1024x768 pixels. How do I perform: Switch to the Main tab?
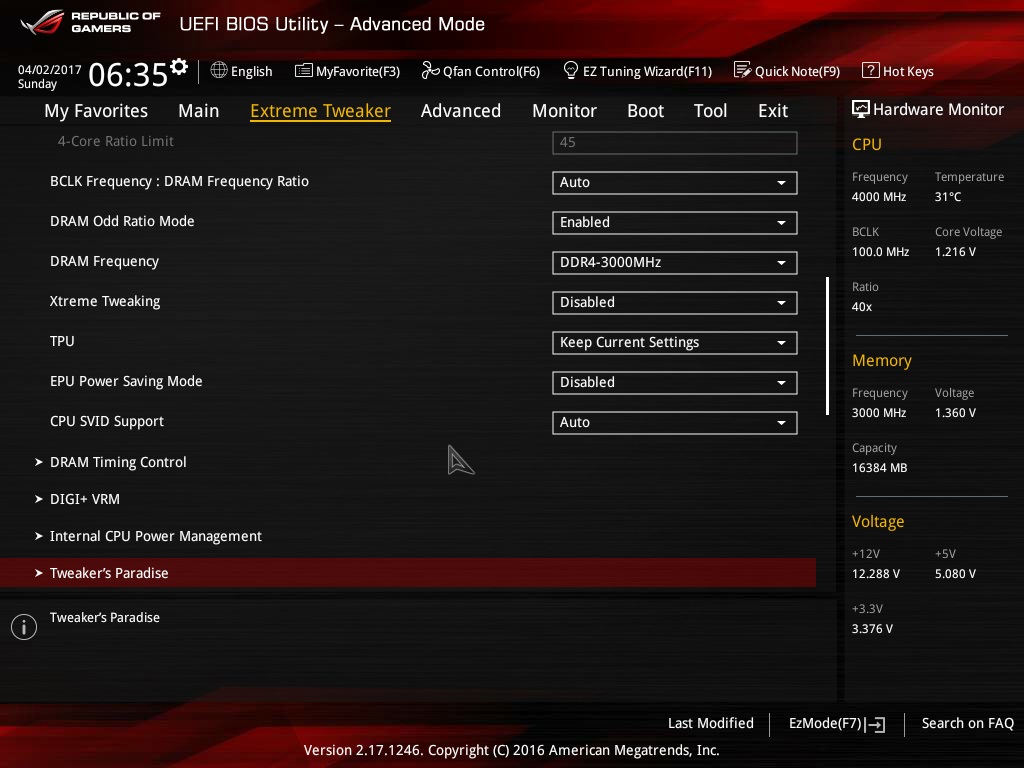[199, 111]
